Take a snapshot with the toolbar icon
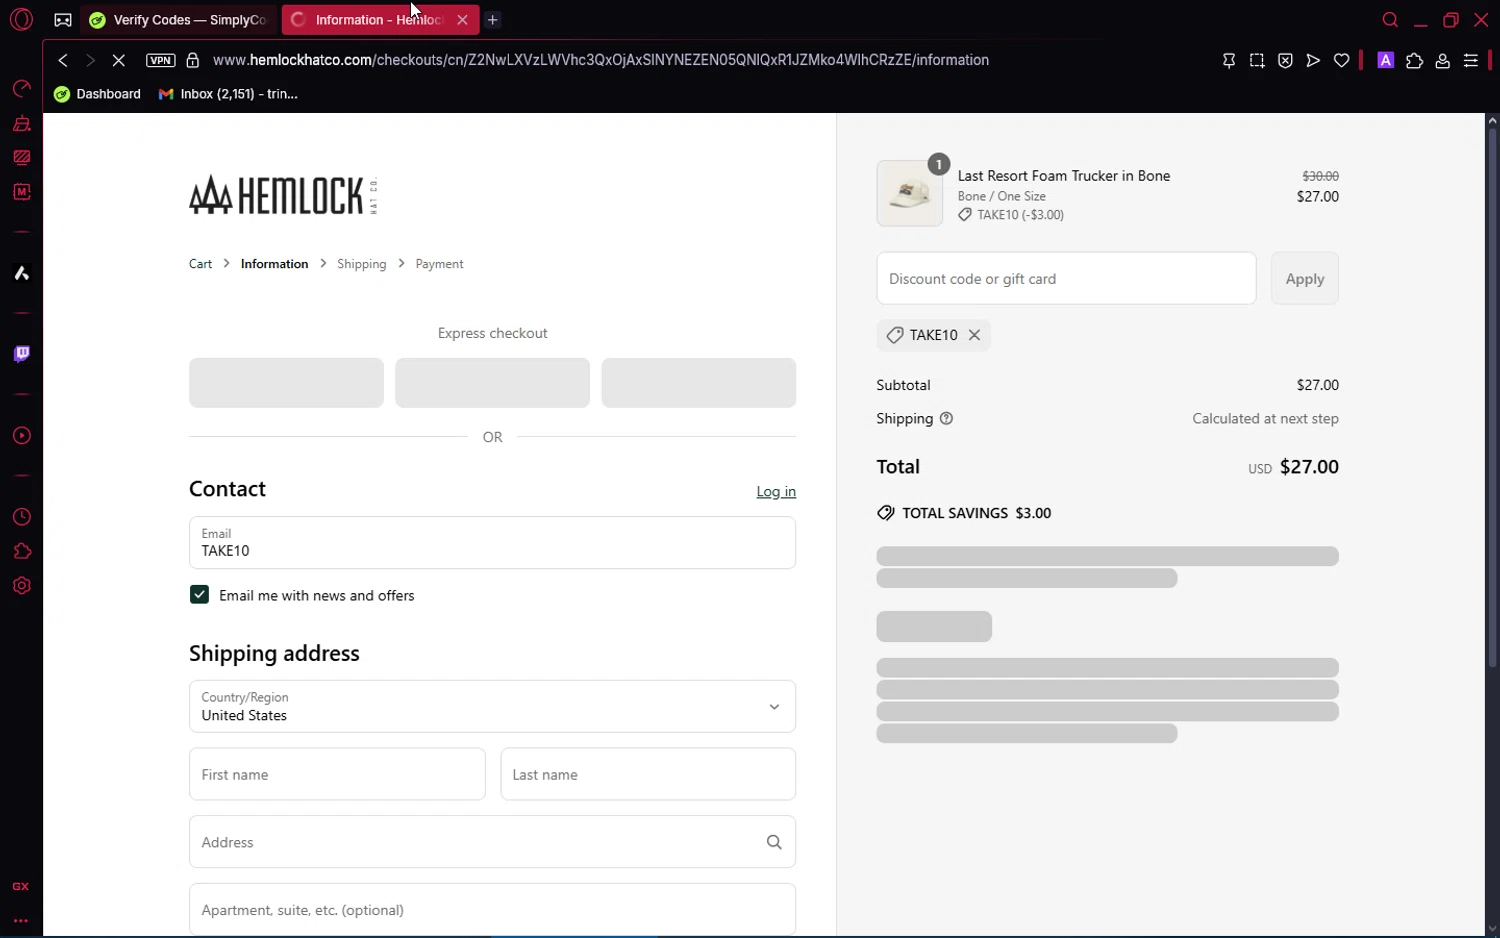 [1257, 61]
